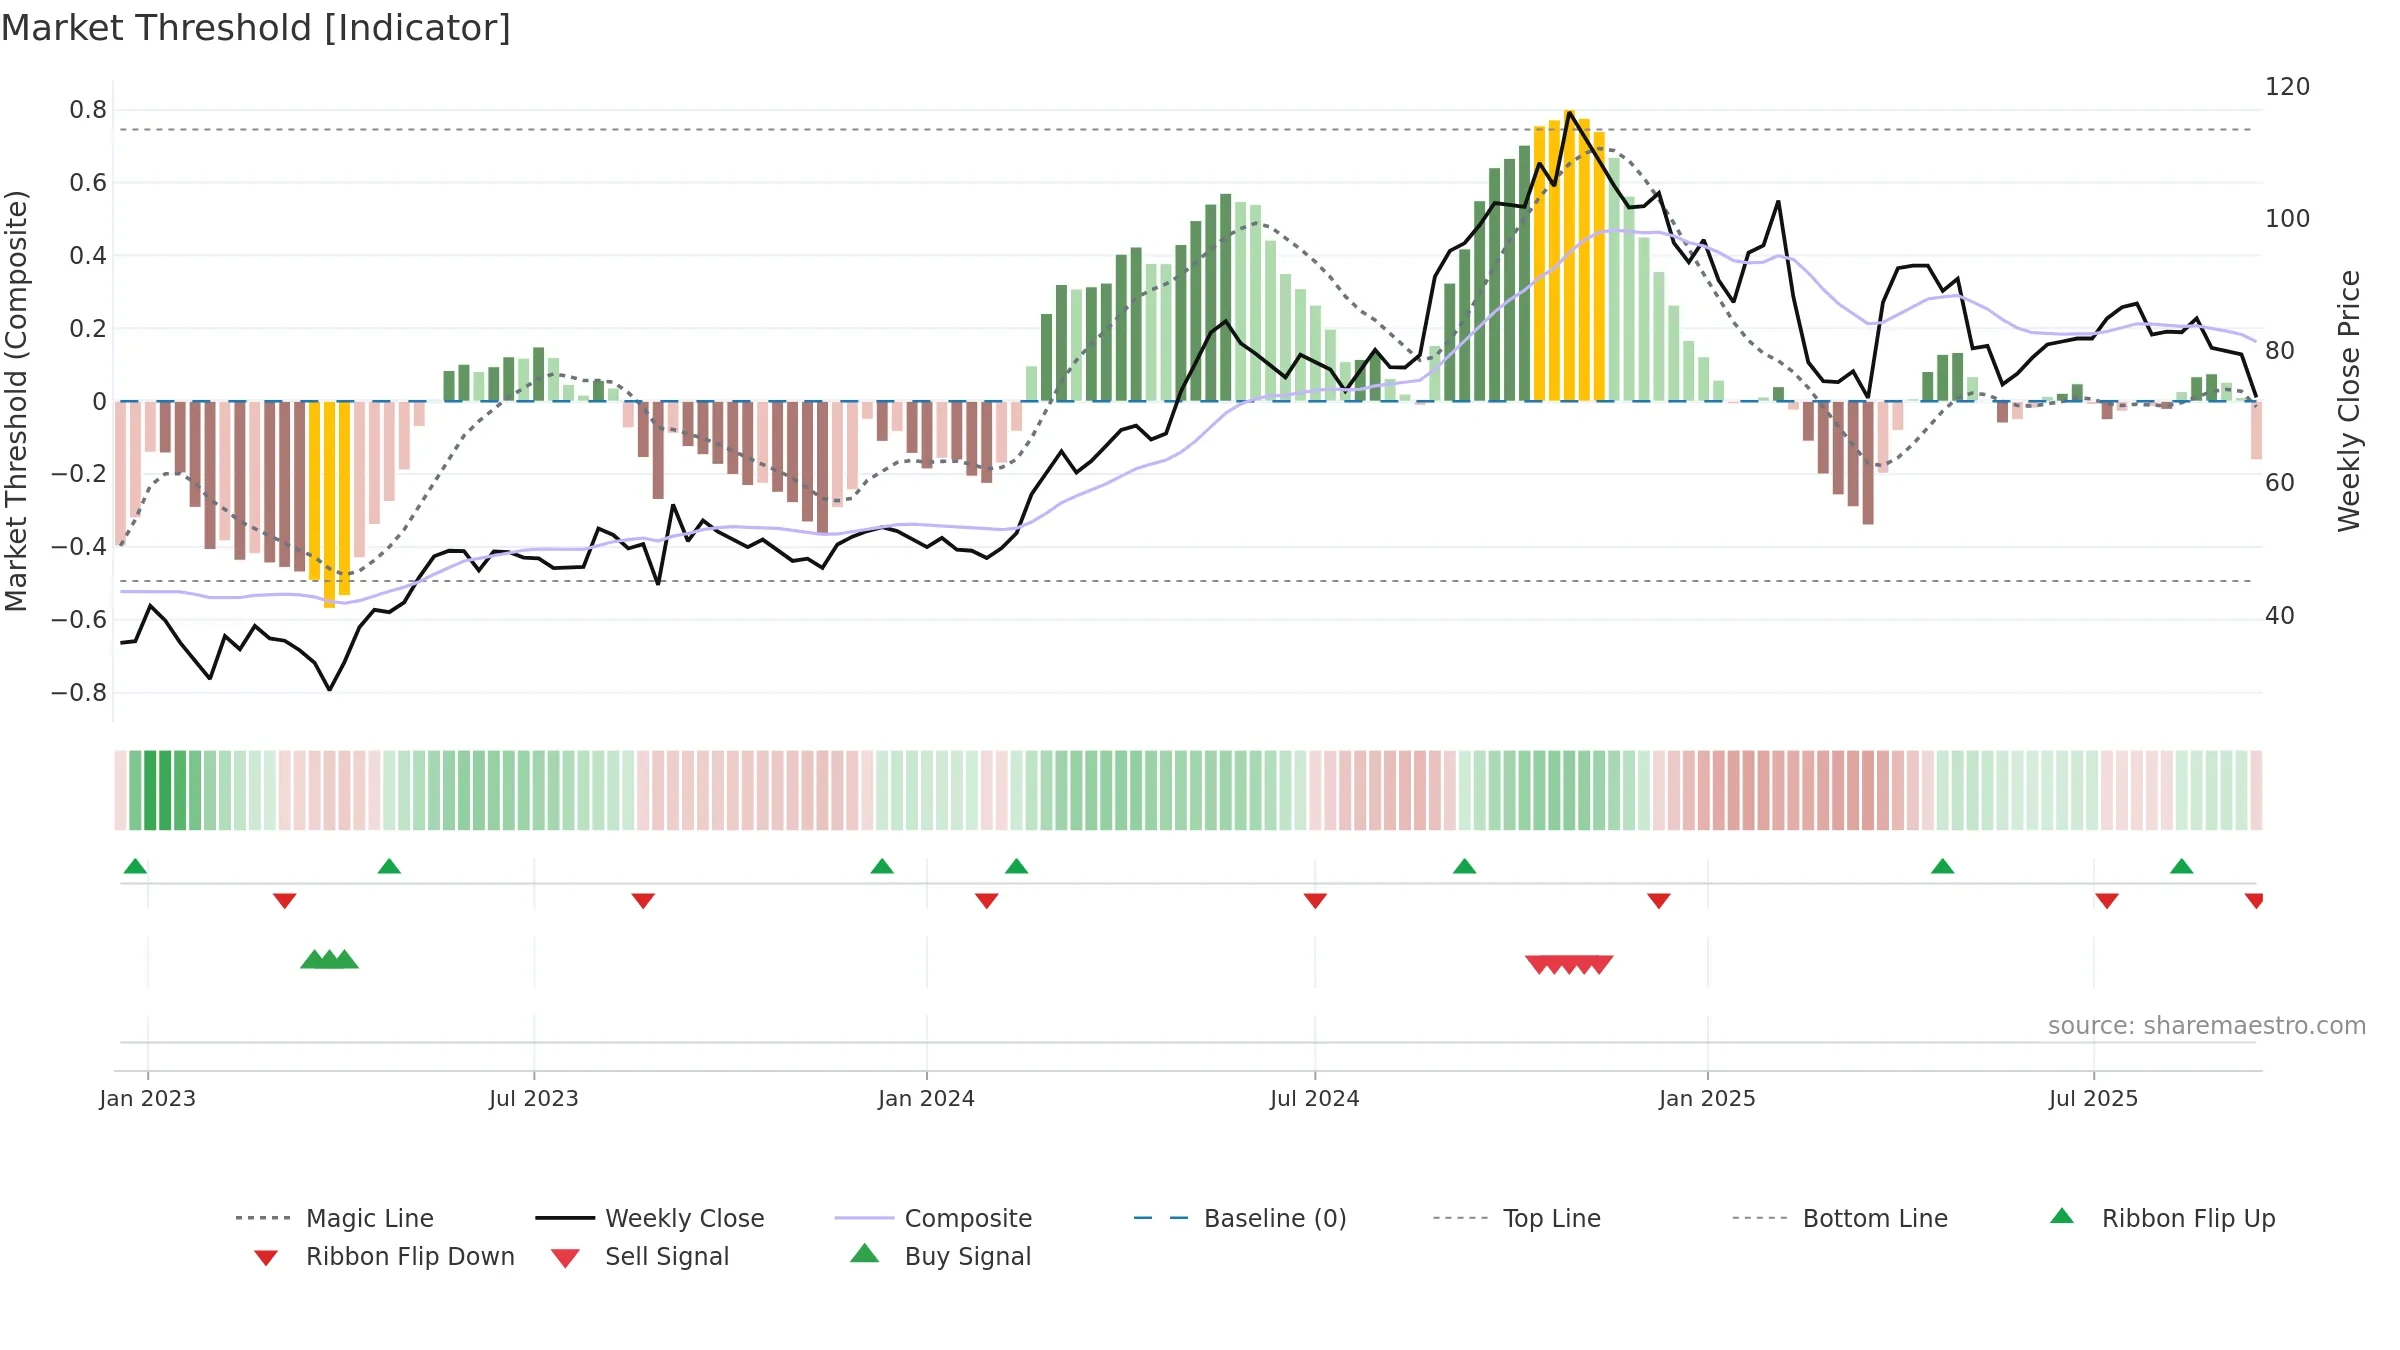Toggle the Bottom Line legend entry
This screenshot has height=1350, width=2400.
(1840, 1218)
